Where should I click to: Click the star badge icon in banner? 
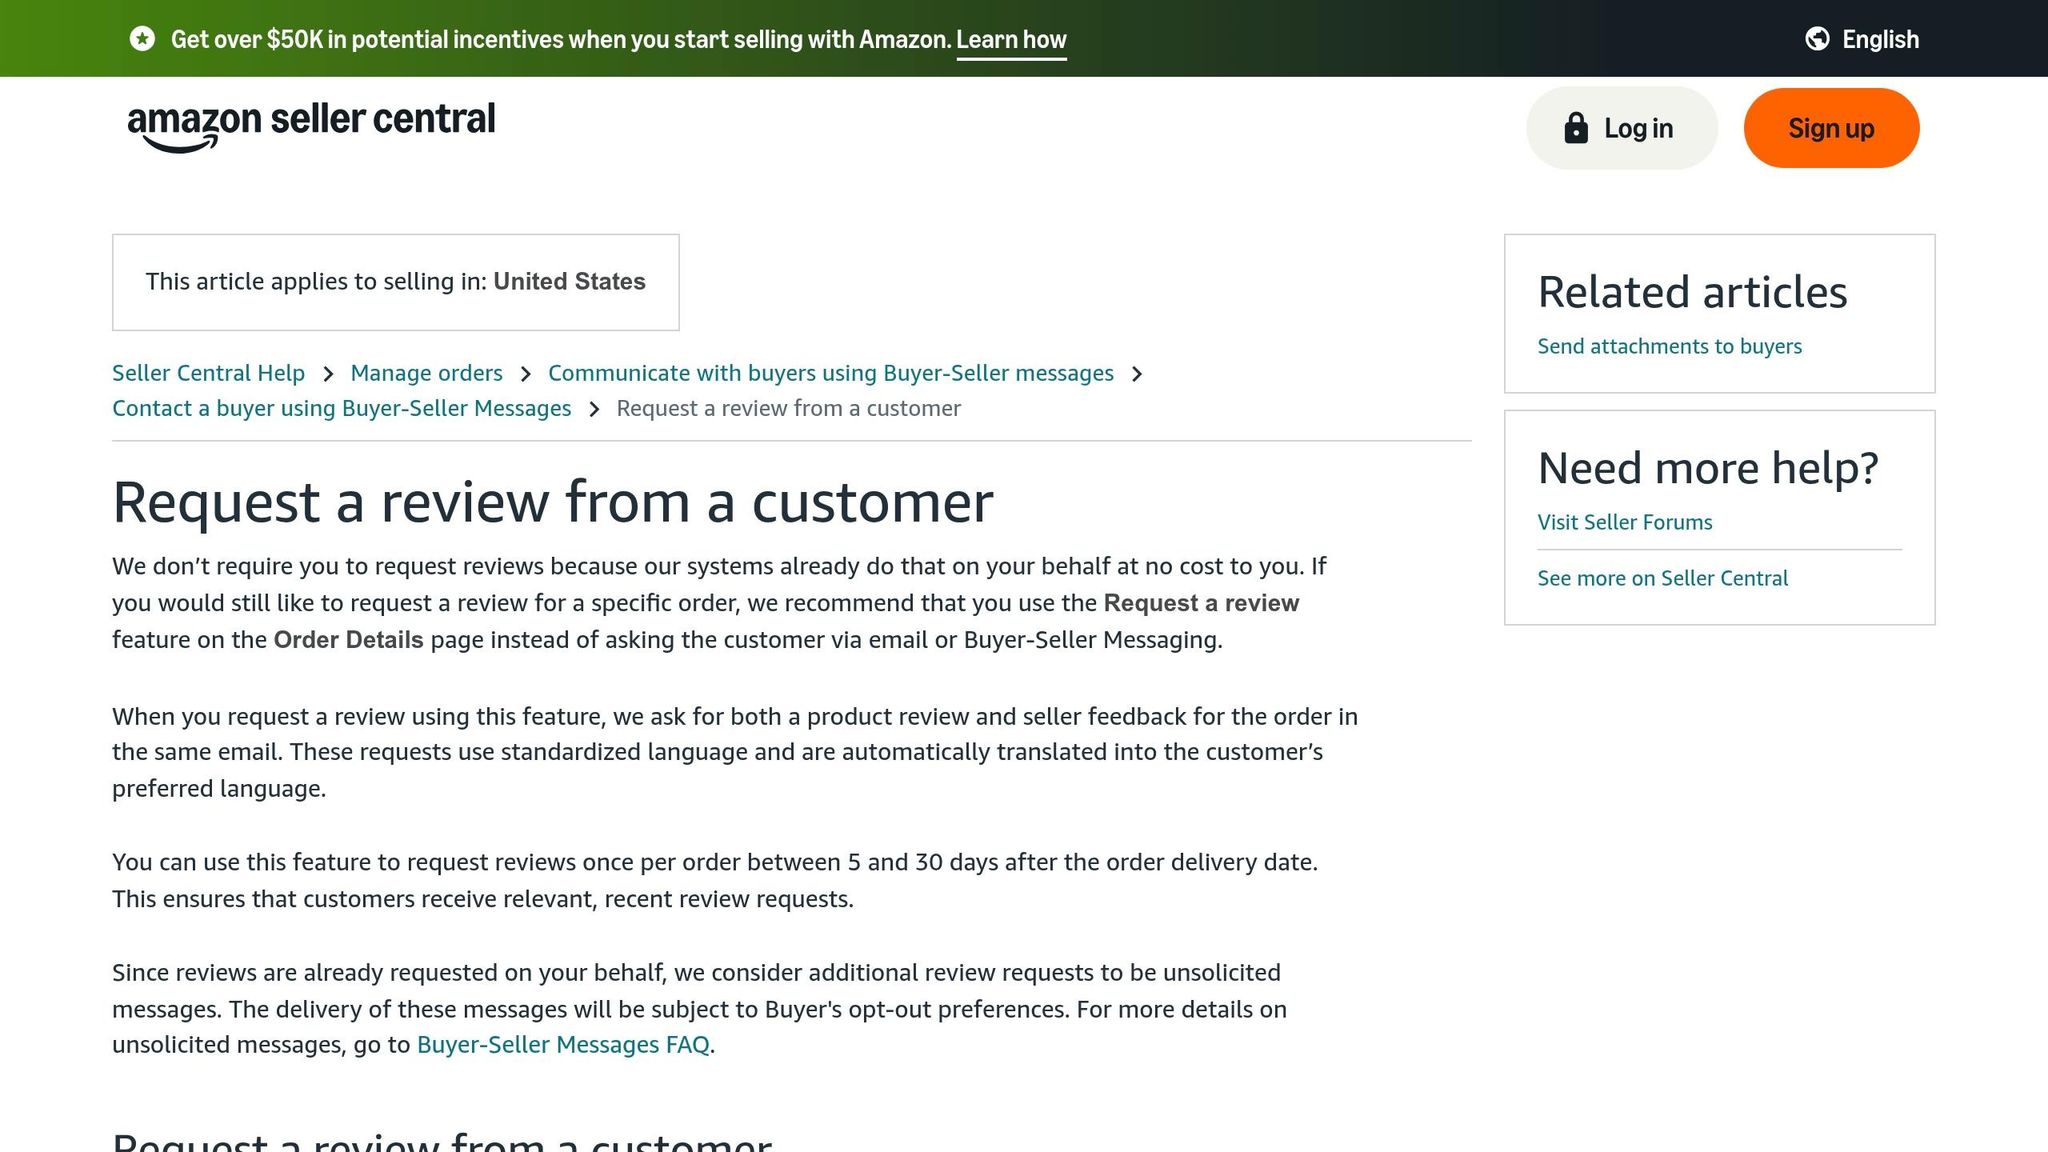[x=142, y=39]
